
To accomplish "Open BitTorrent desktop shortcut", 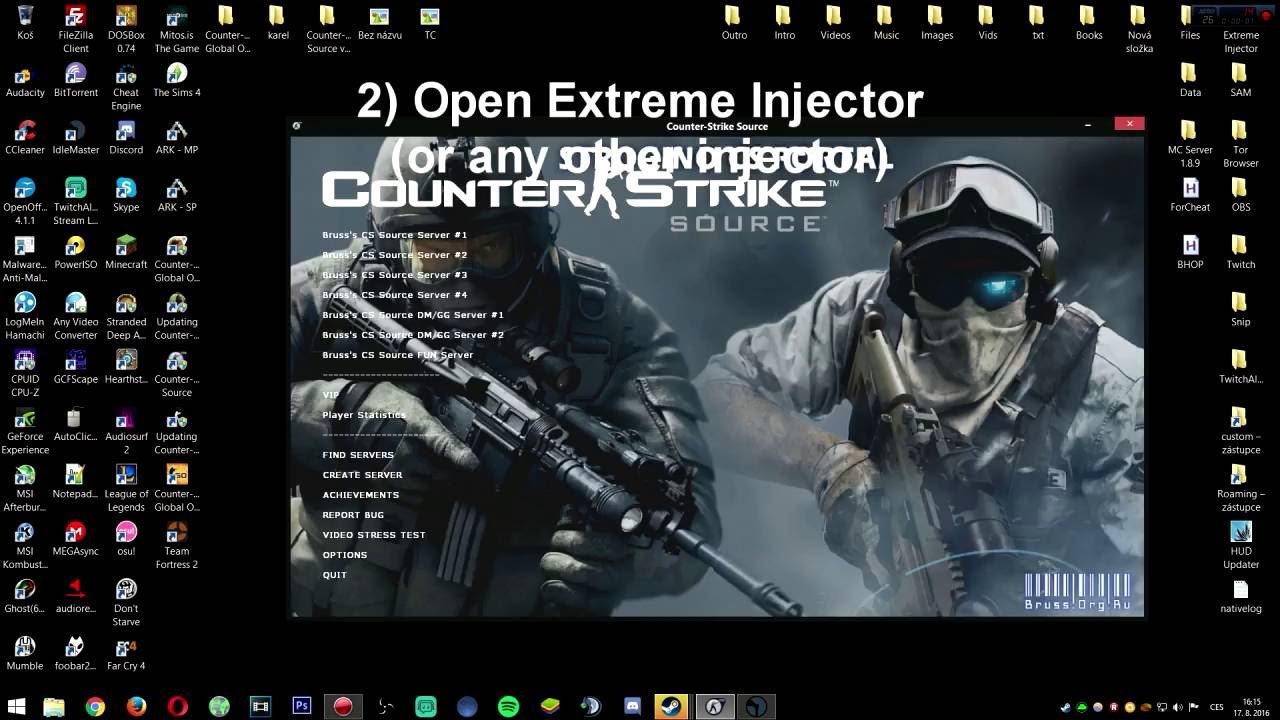I will pos(76,80).
